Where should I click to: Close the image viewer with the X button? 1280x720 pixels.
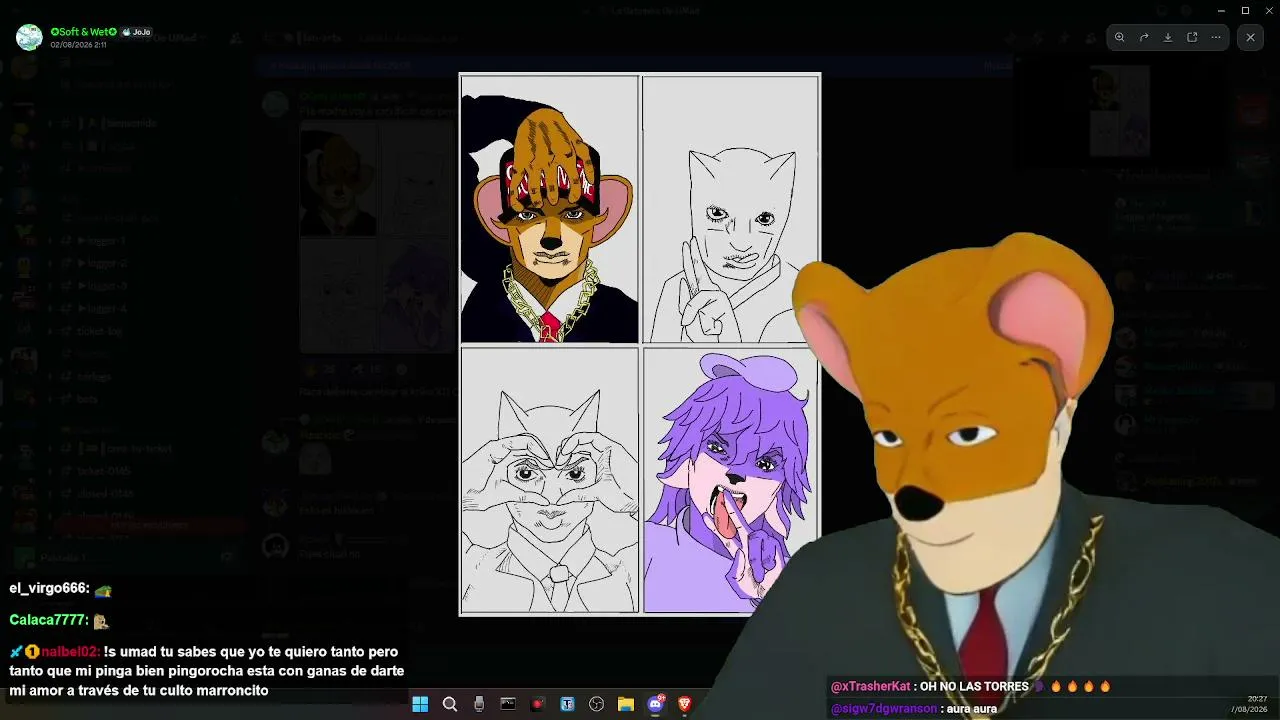pos(1250,37)
